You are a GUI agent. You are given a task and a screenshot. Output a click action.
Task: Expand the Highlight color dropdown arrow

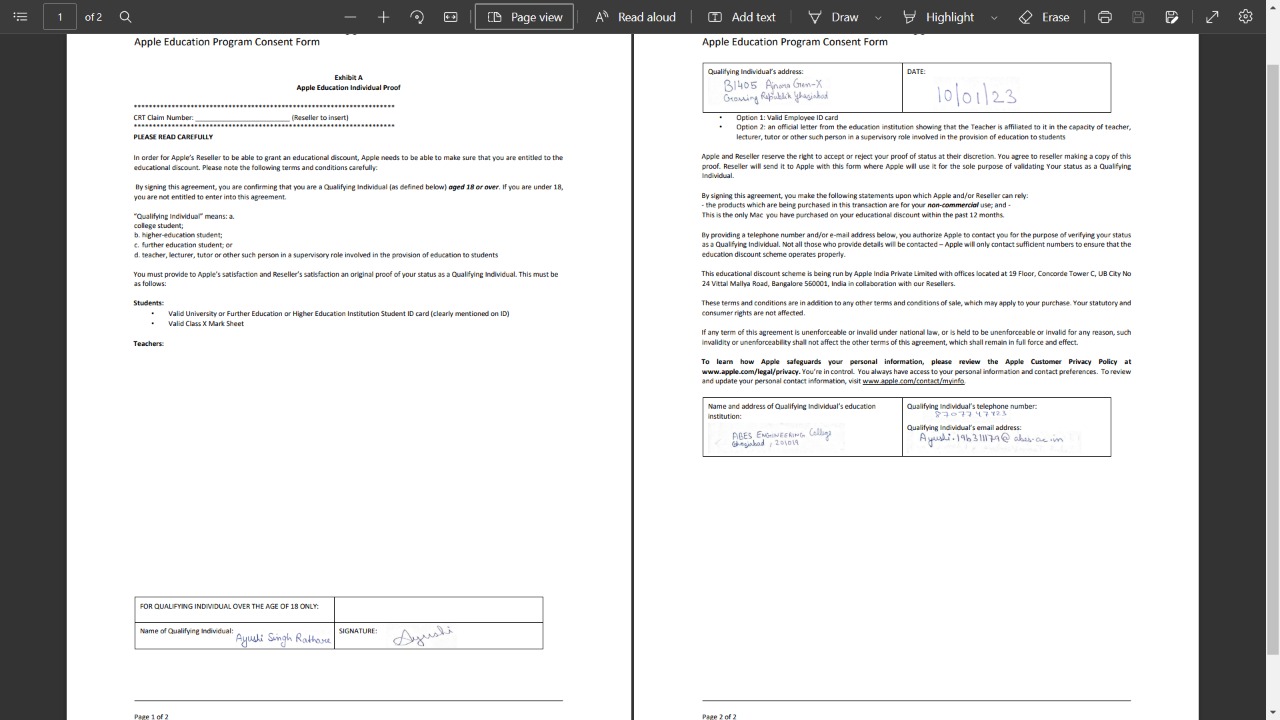[x=994, y=17]
